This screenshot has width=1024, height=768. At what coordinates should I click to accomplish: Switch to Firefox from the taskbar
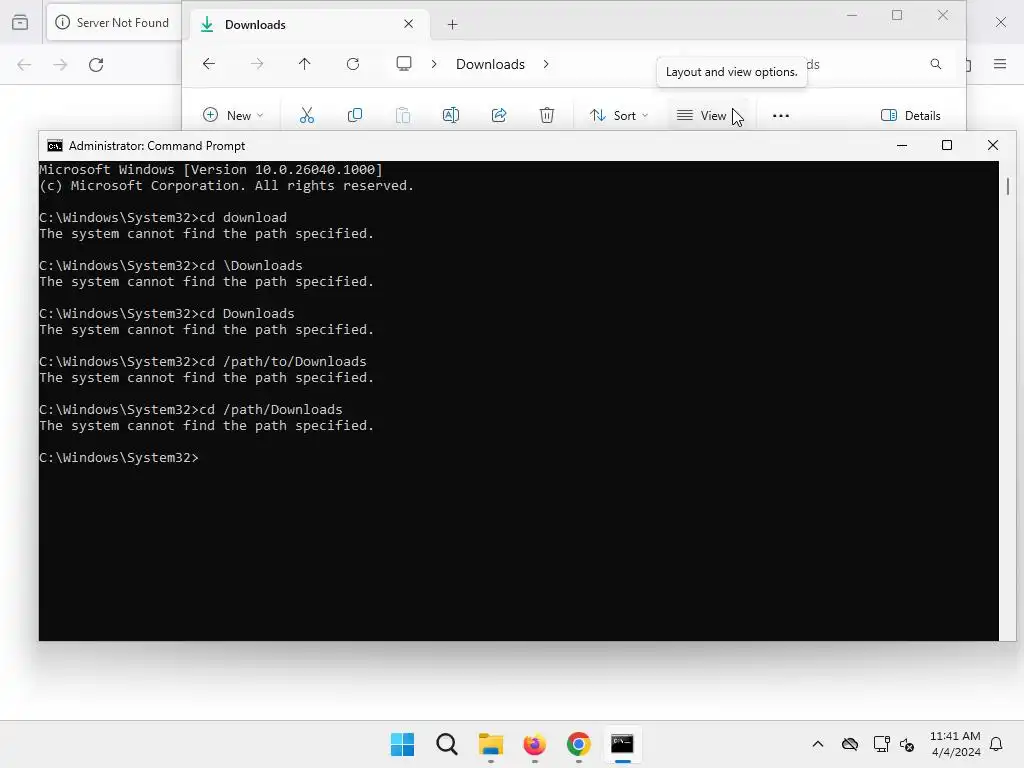(534, 744)
